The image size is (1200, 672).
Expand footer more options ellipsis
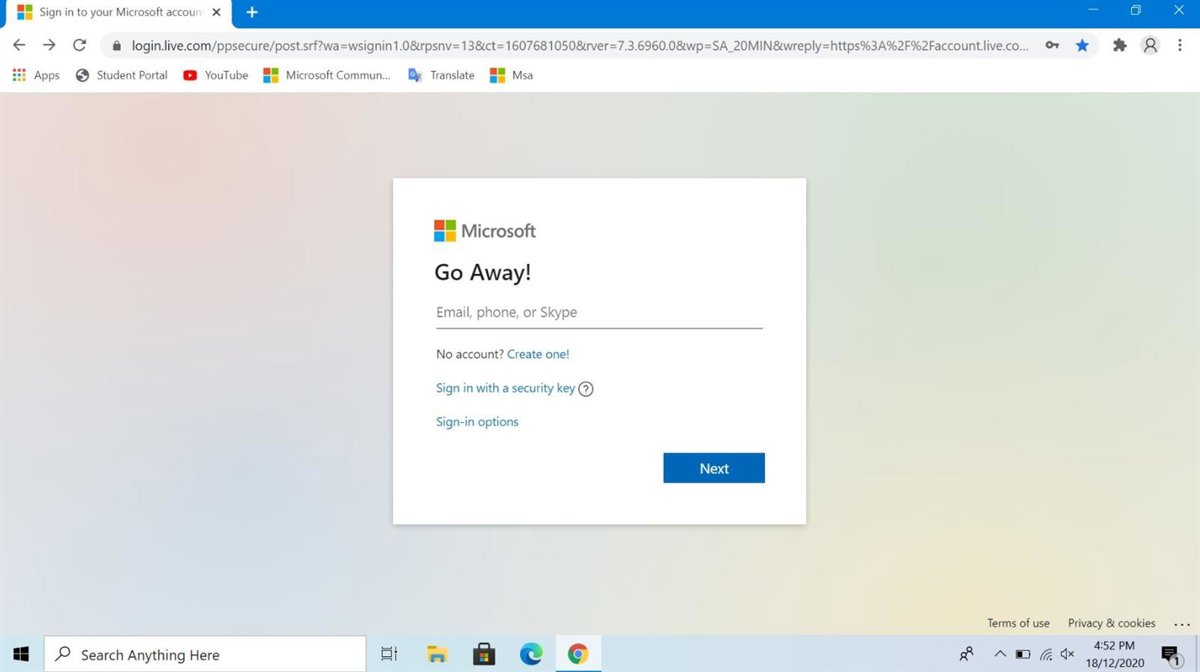point(1182,623)
